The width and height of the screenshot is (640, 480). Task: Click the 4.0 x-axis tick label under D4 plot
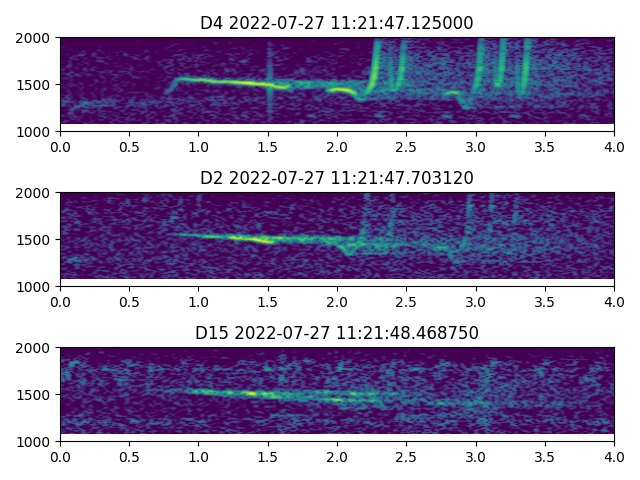tap(614, 146)
